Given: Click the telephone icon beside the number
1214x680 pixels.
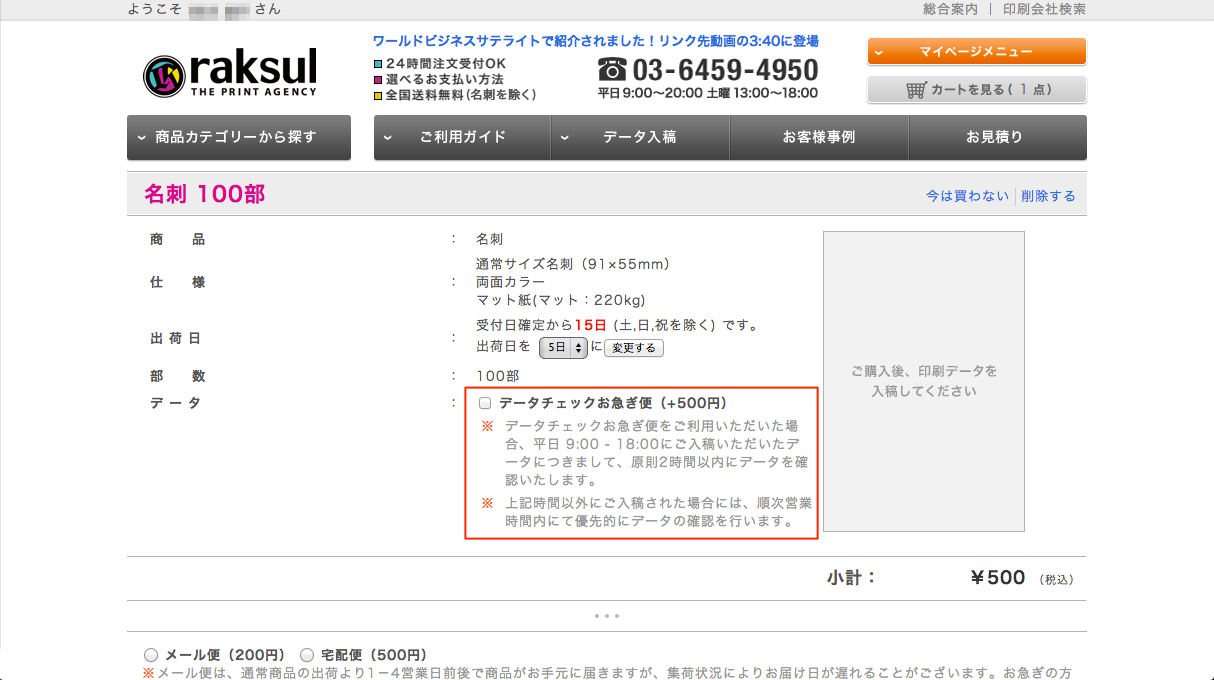Looking at the screenshot, I should point(612,69).
